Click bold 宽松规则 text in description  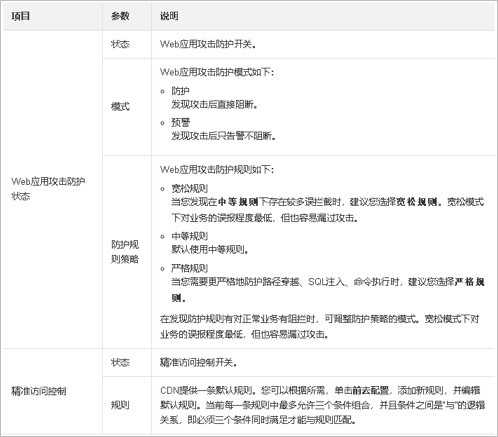(417, 202)
